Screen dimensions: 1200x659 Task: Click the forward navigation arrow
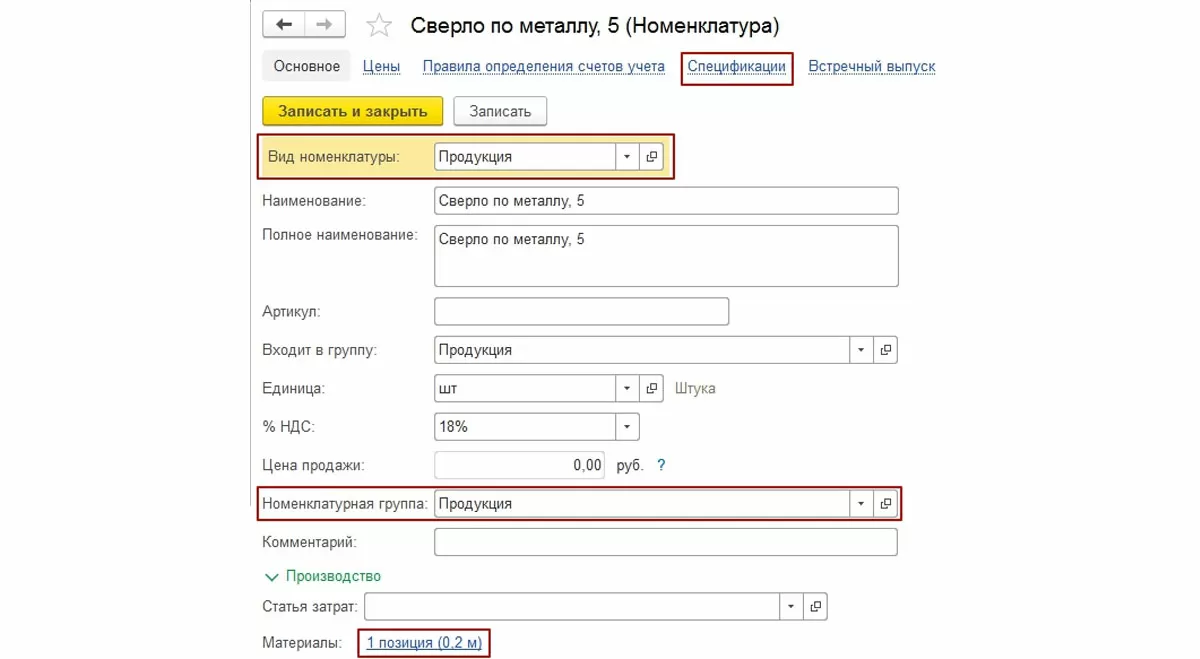click(x=324, y=25)
